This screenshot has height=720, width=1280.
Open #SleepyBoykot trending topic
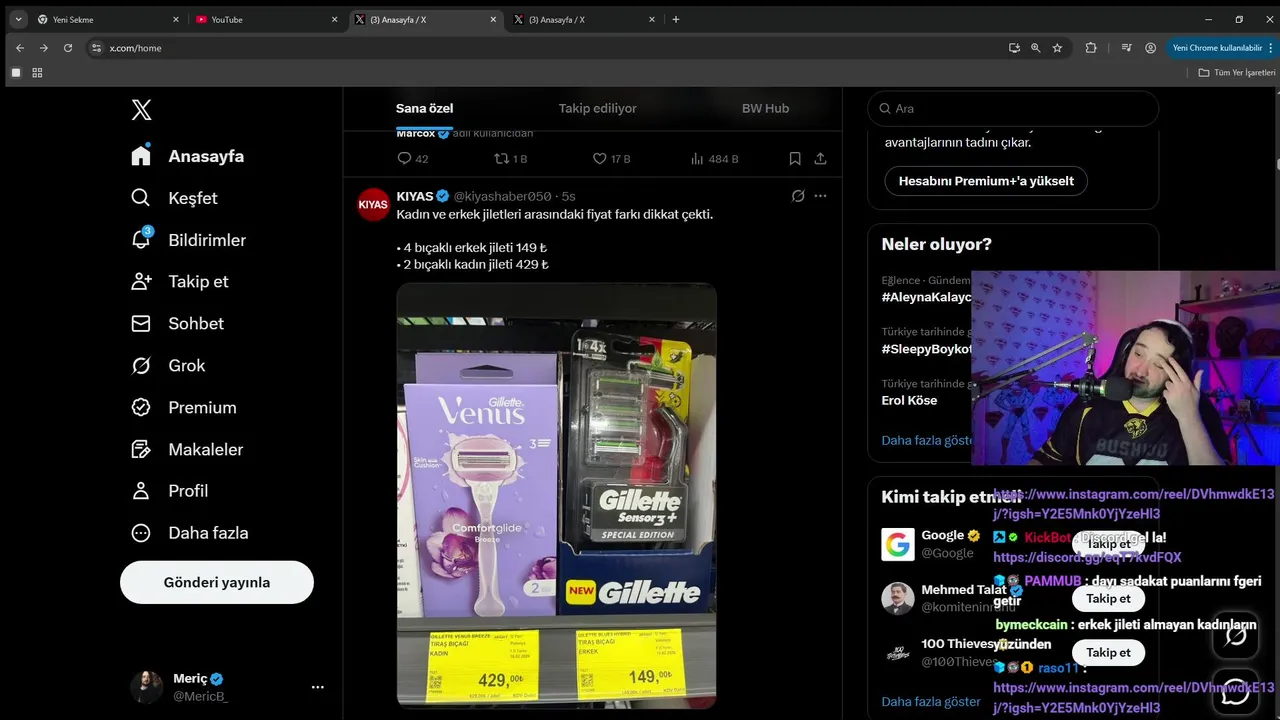[x=926, y=349]
